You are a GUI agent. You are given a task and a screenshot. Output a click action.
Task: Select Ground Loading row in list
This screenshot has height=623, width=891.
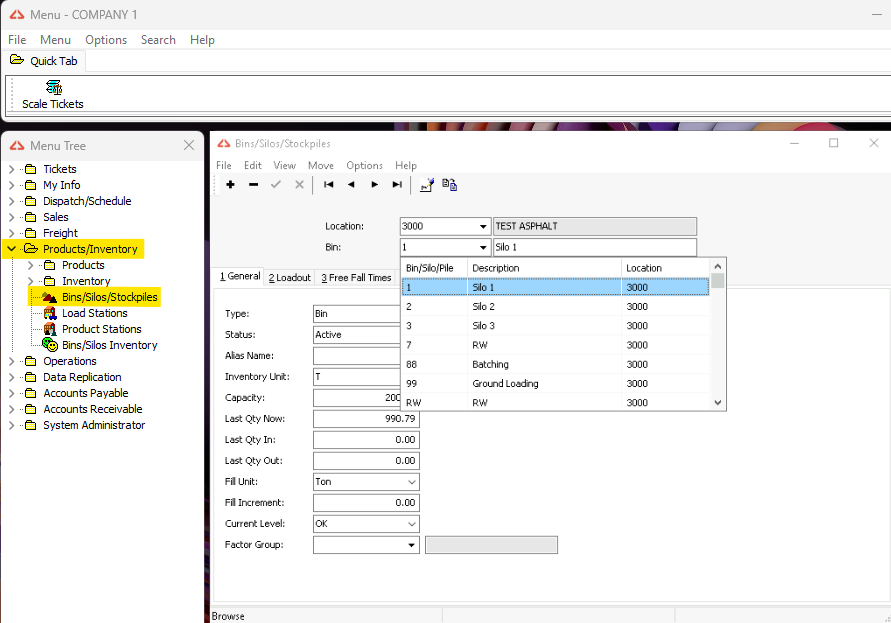coord(555,384)
